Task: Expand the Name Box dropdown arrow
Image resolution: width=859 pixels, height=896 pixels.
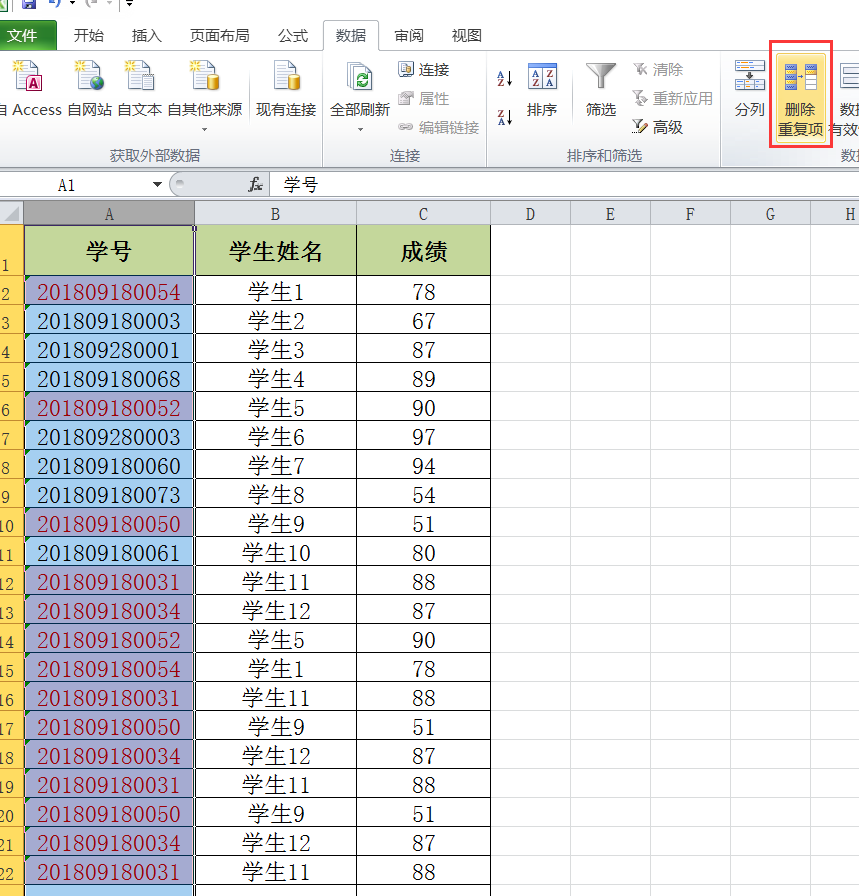Action: [x=157, y=185]
